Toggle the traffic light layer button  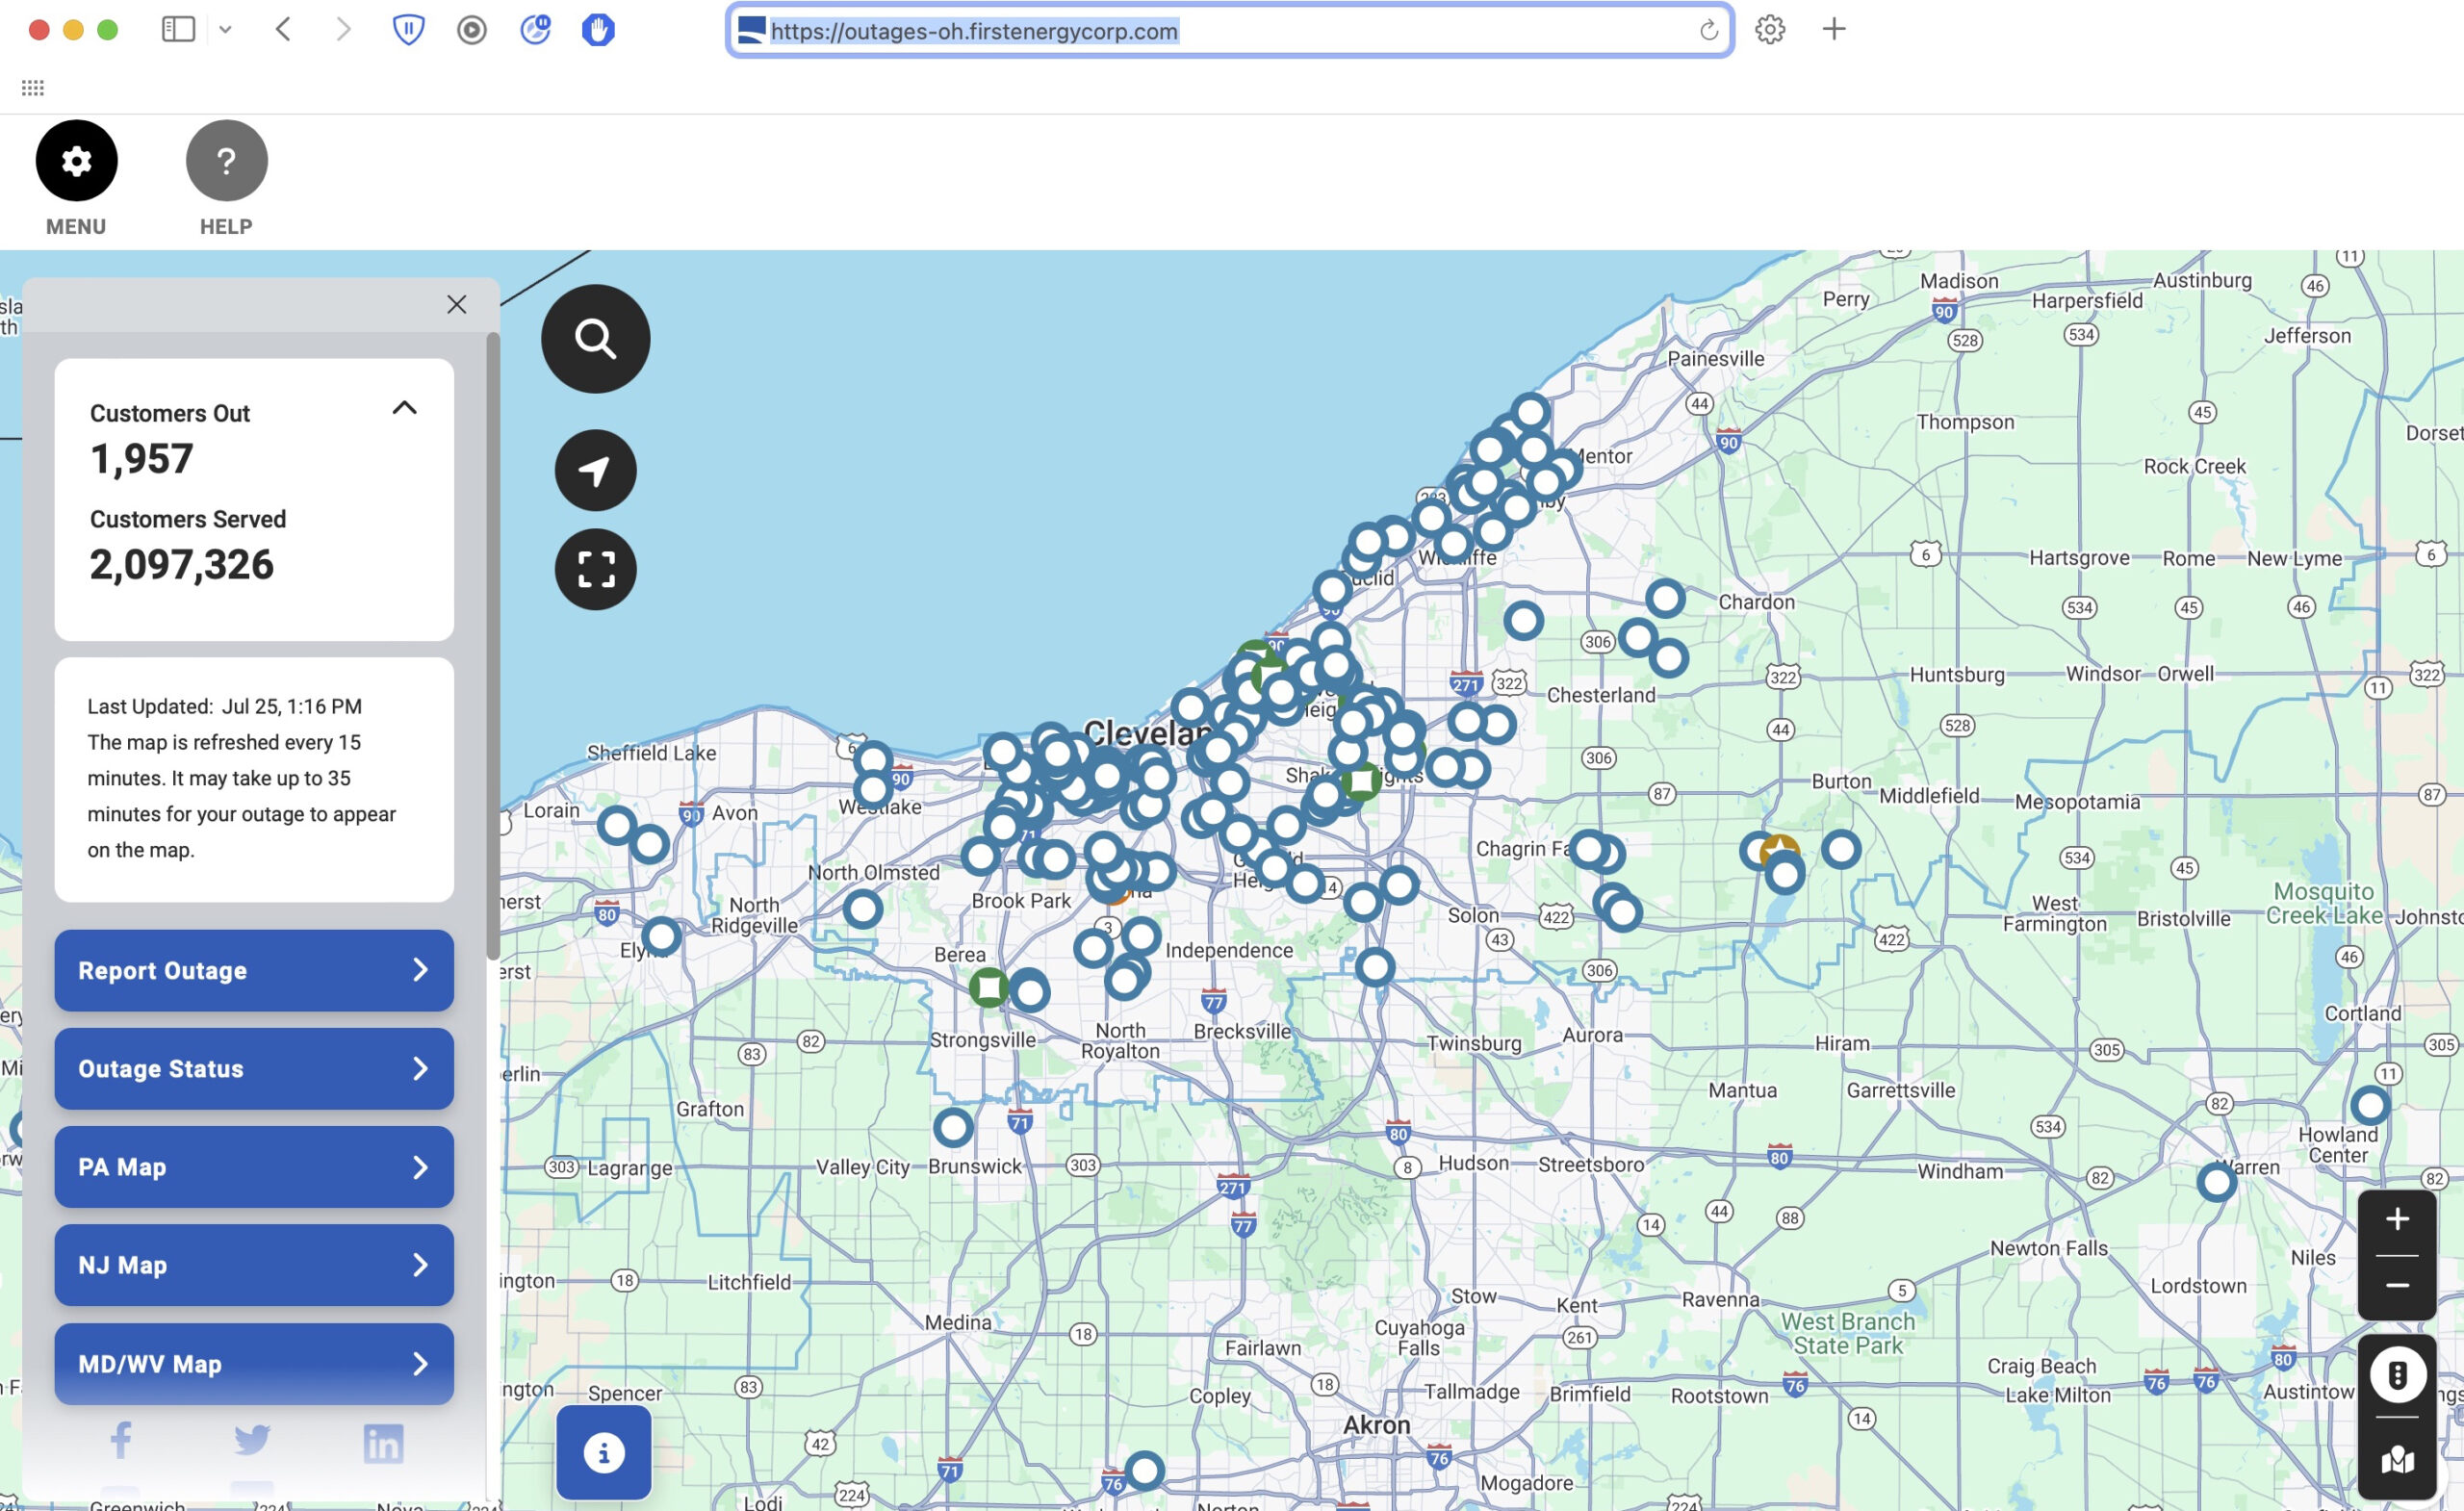point(2396,1375)
